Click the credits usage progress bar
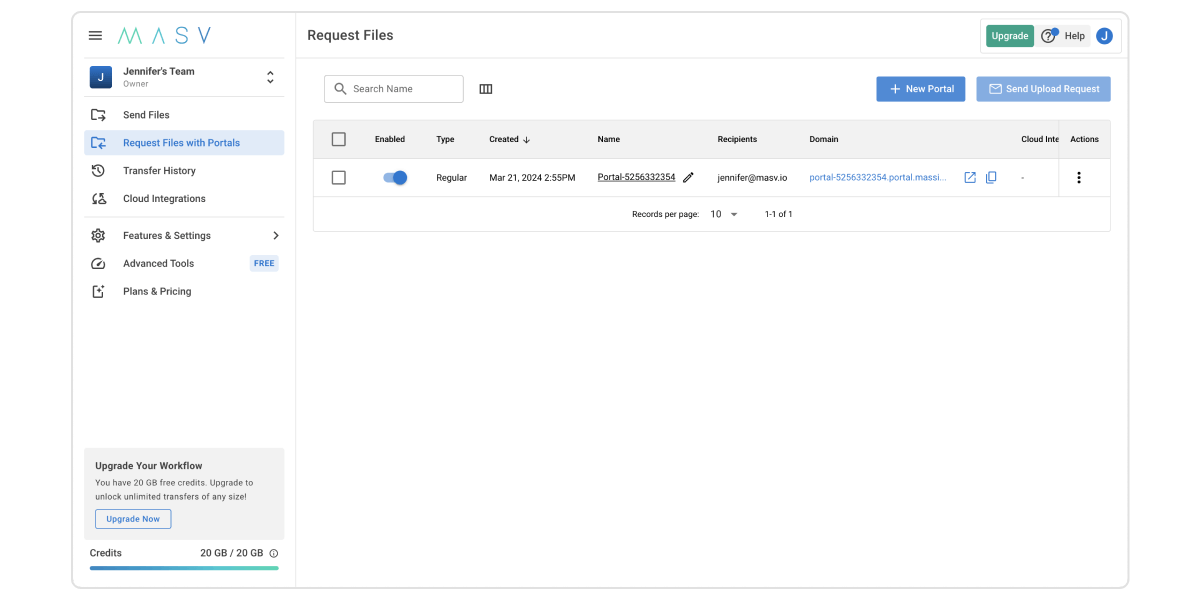 [x=184, y=568]
